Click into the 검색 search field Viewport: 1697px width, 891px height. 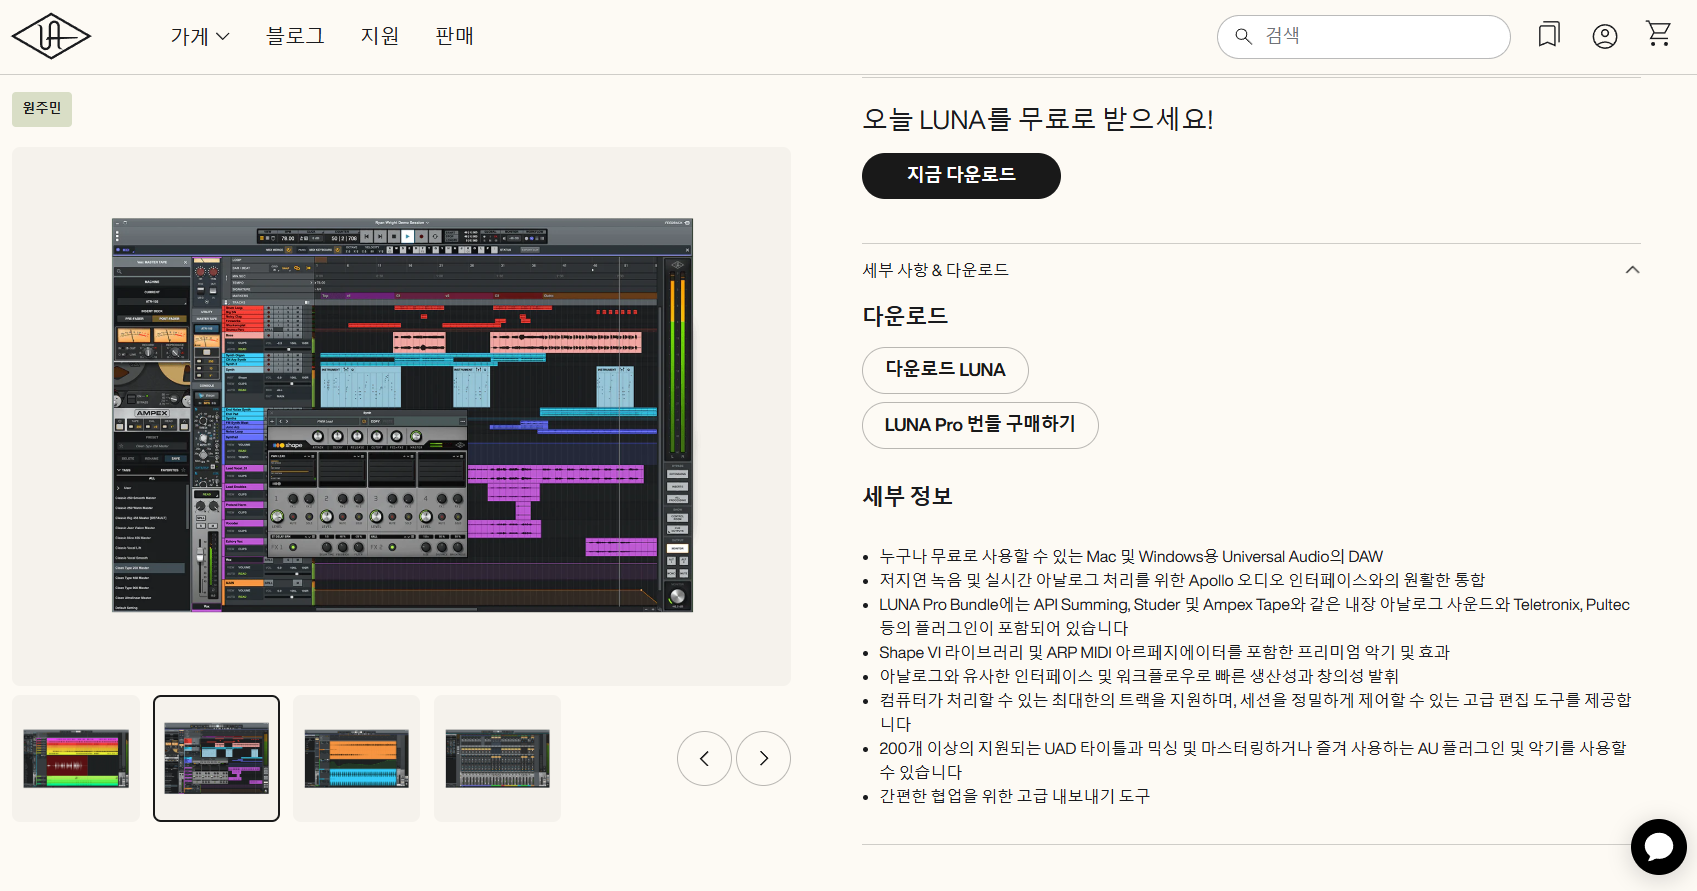click(x=1380, y=37)
